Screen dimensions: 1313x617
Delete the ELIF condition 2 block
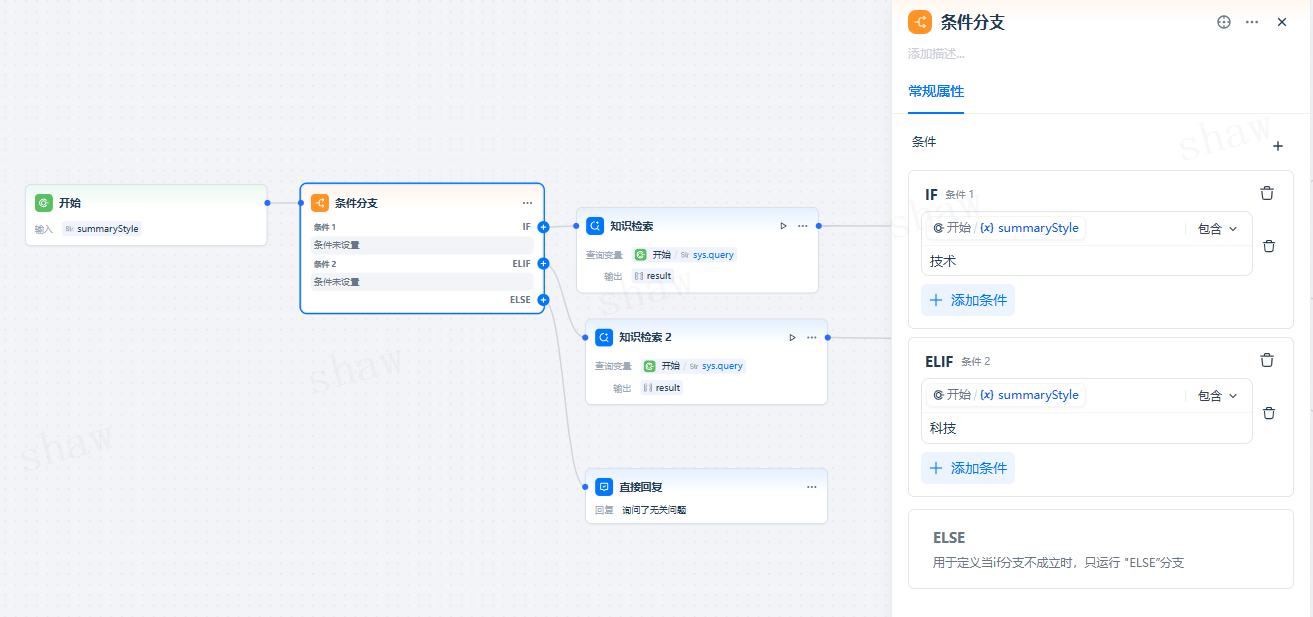pos(1267,360)
